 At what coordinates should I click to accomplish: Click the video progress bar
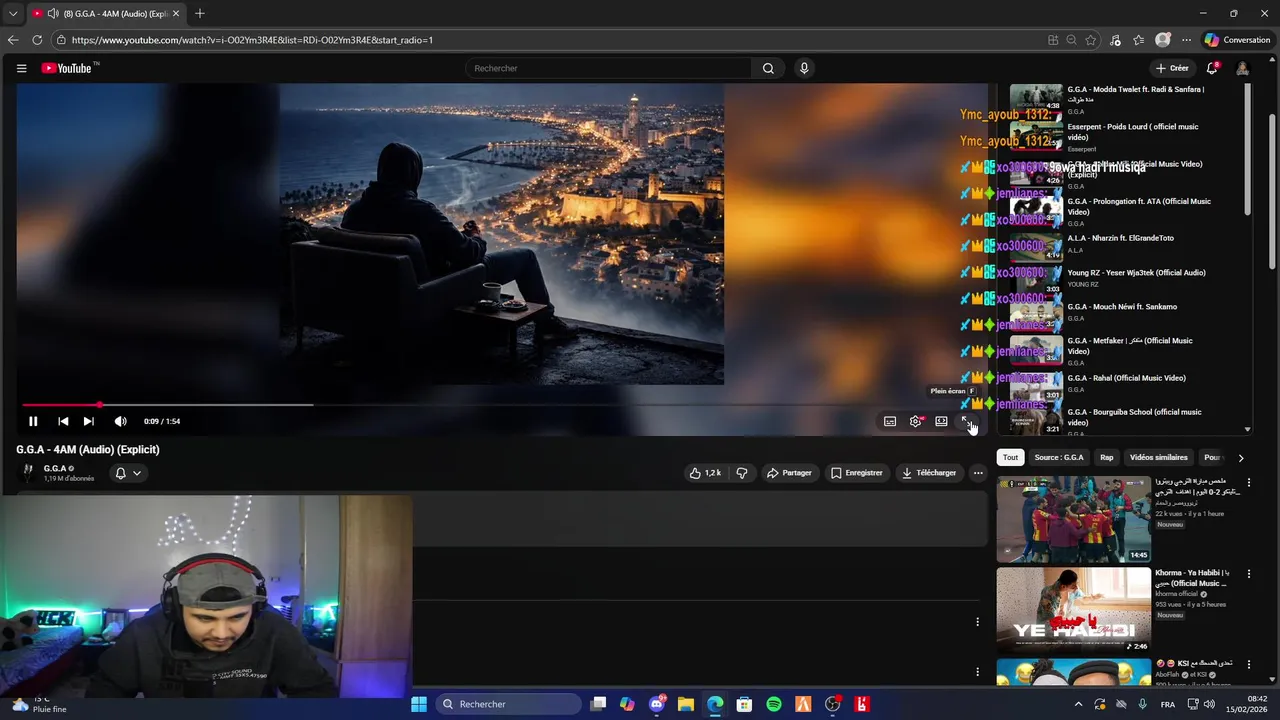coord(500,405)
